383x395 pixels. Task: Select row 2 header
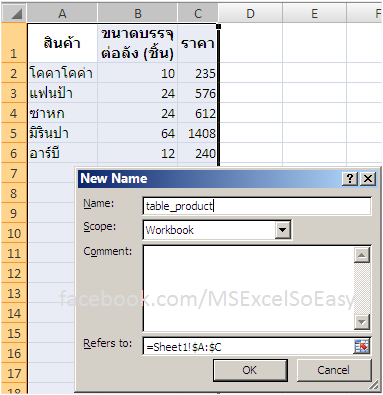14,73
